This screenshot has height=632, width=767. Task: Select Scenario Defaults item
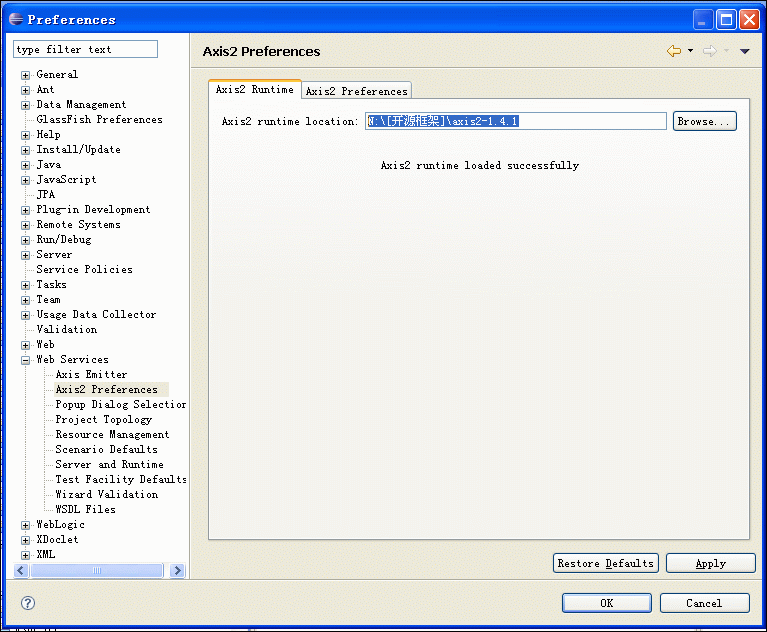(106, 449)
